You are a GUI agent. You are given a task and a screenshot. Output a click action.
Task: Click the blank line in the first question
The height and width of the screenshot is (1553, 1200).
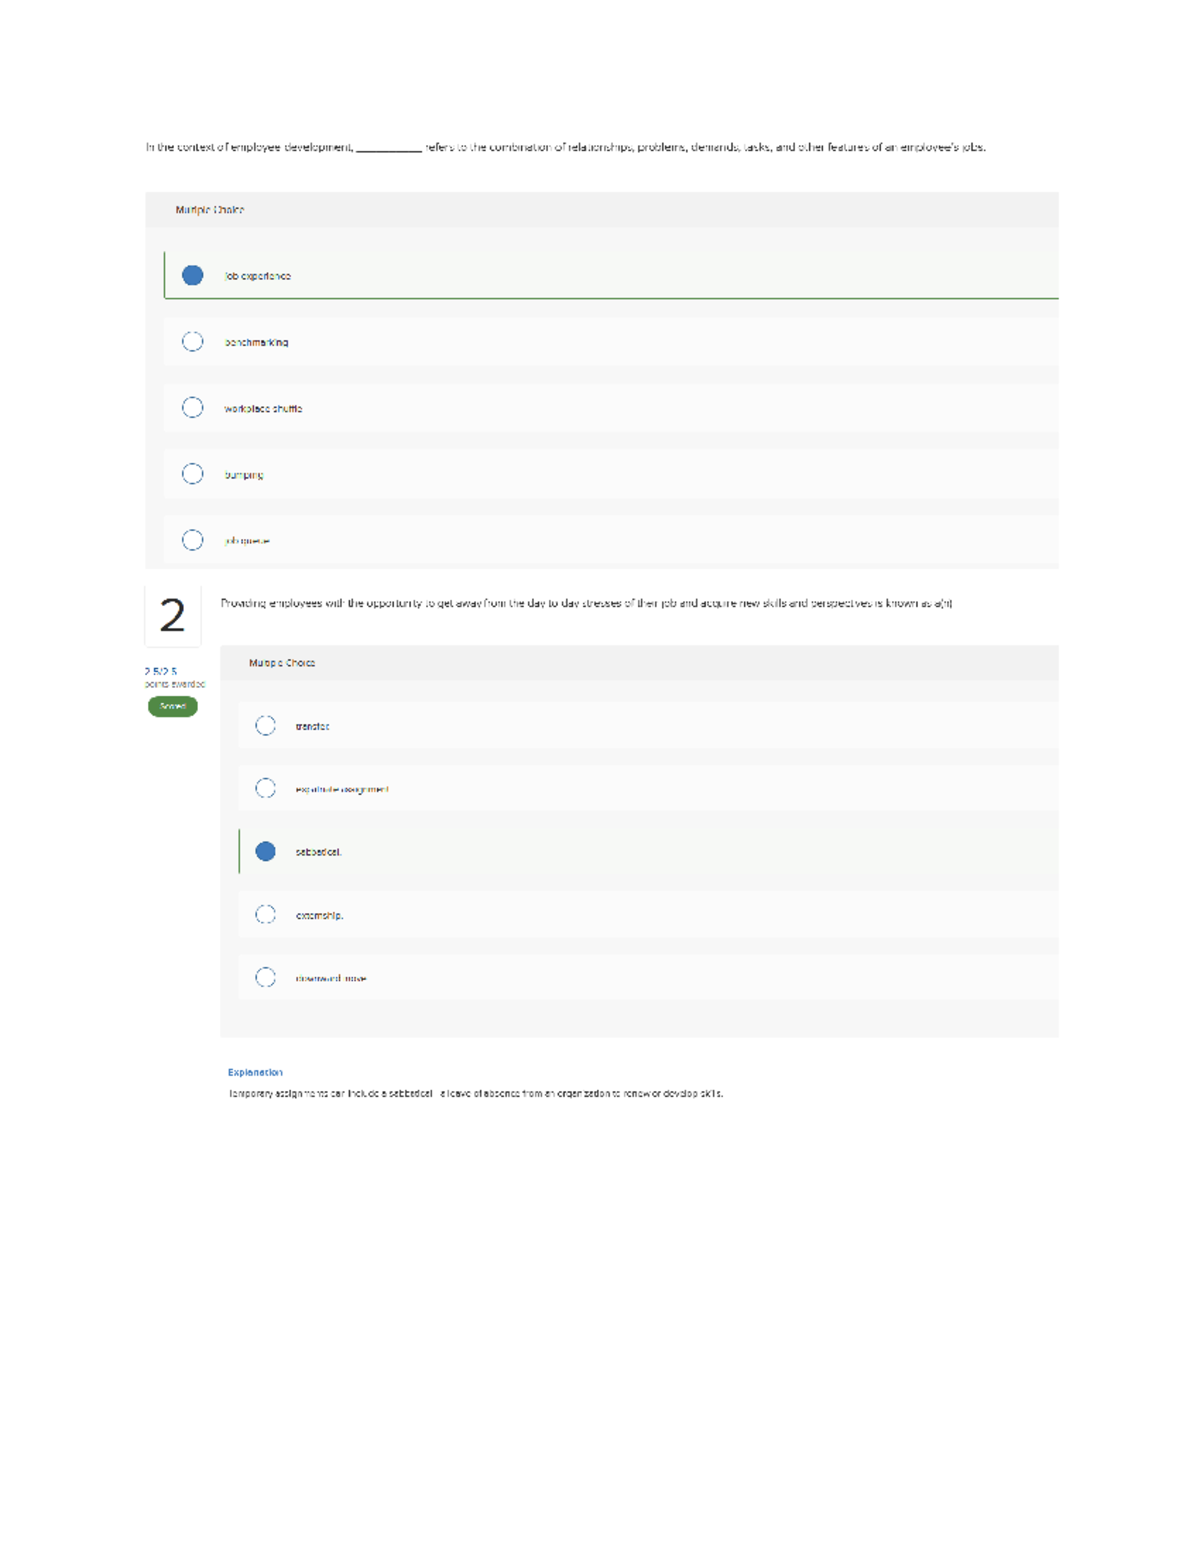click(x=389, y=148)
